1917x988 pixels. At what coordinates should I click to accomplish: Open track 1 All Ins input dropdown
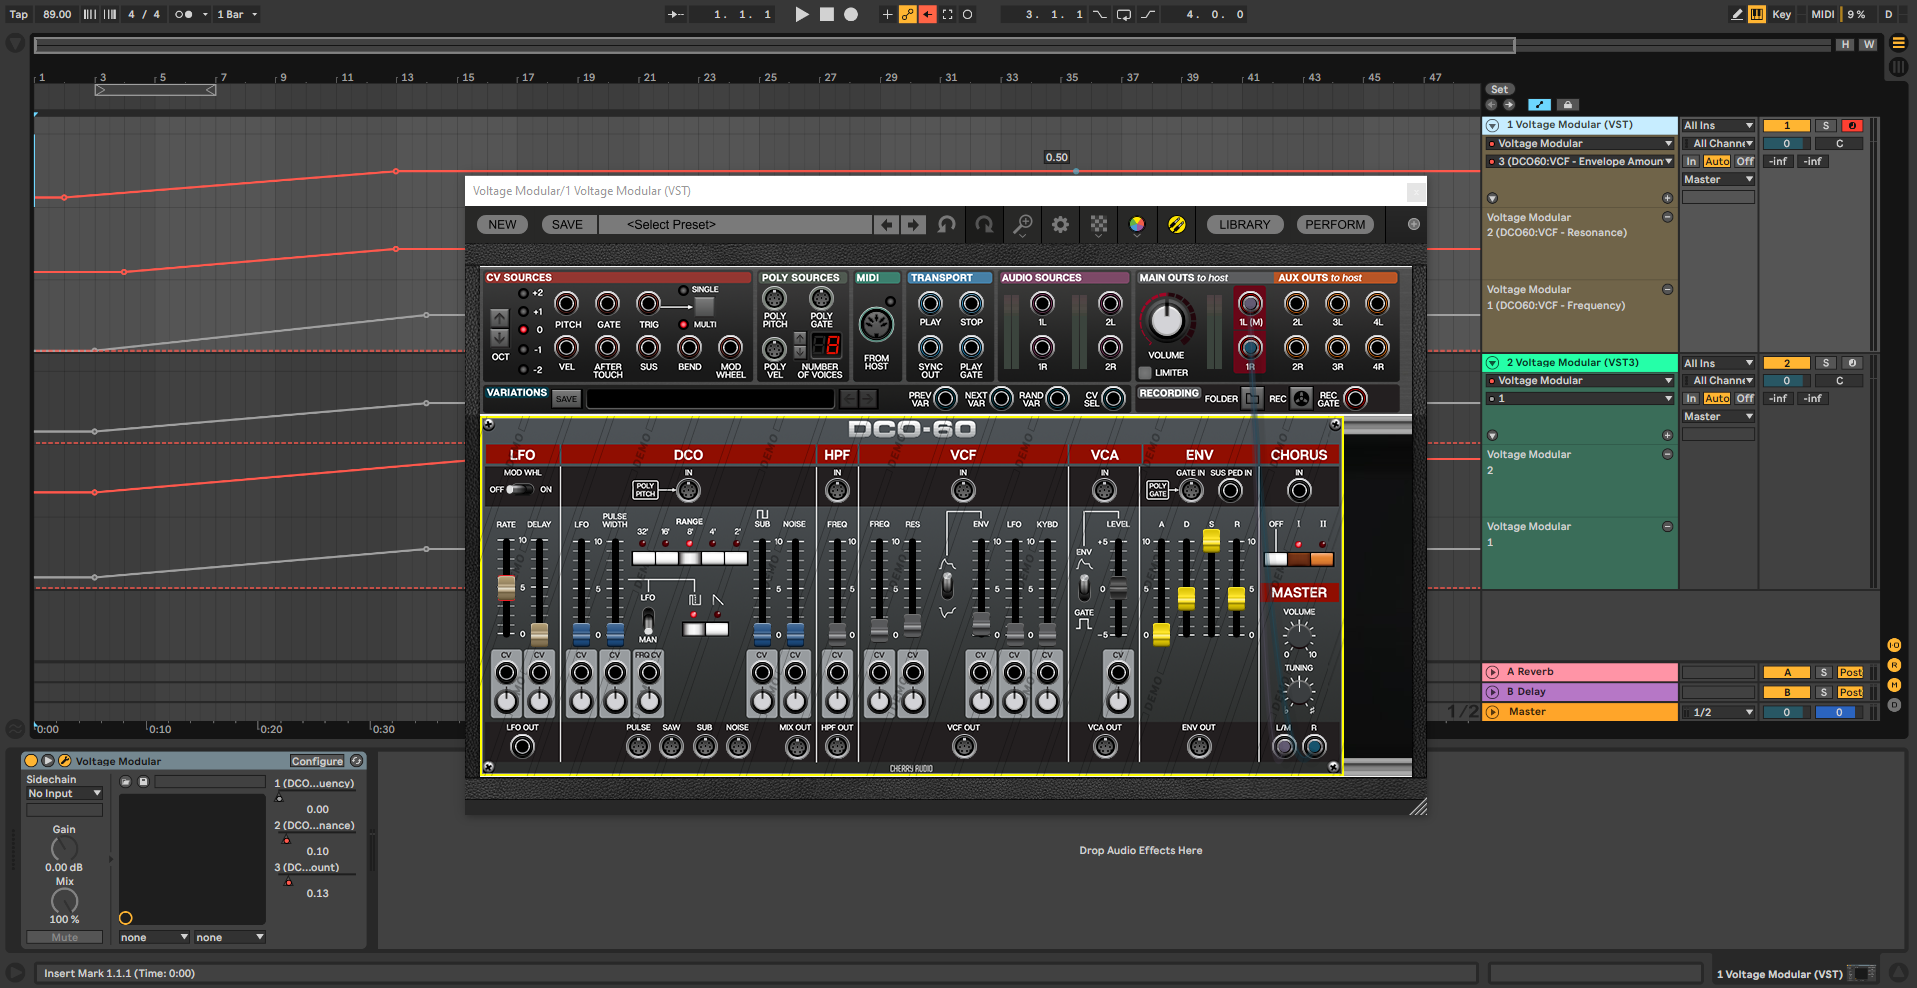coord(1718,125)
